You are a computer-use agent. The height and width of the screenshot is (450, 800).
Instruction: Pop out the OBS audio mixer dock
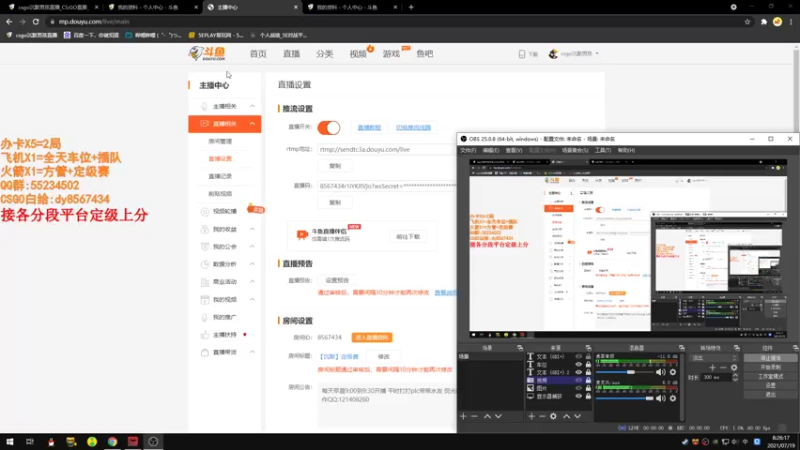pyautogui.click(x=682, y=348)
